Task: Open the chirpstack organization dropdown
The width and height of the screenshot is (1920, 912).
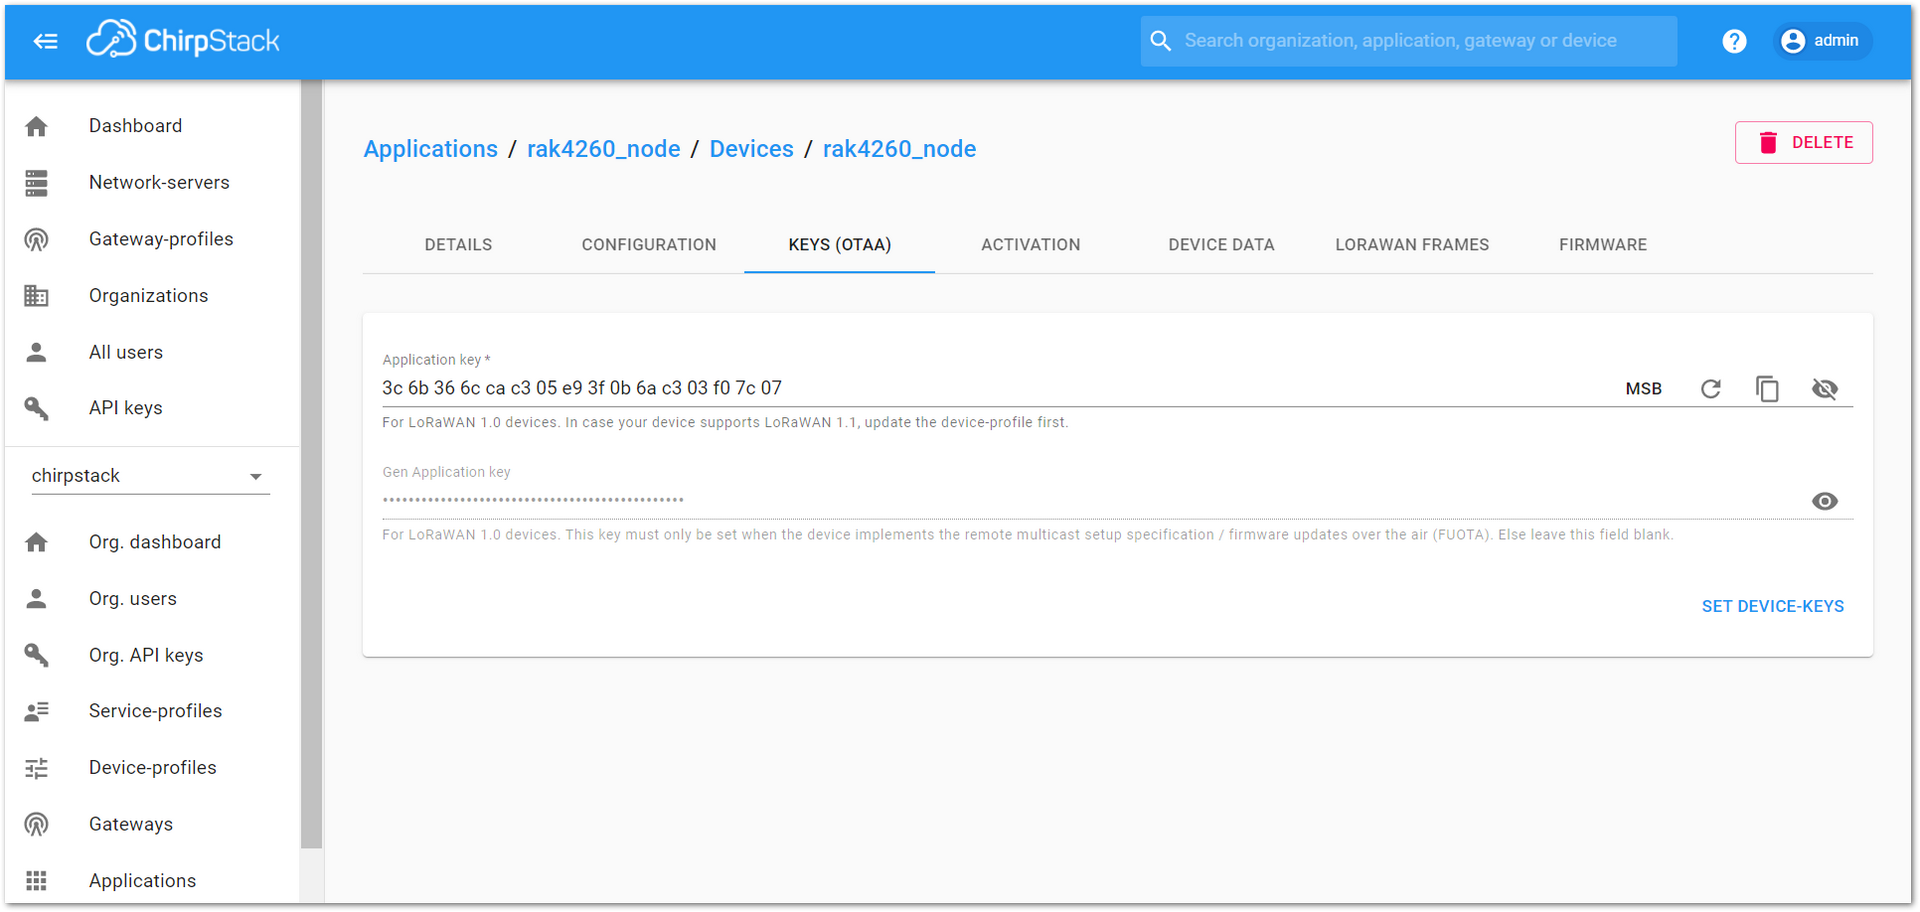Action: click(150, 476)
